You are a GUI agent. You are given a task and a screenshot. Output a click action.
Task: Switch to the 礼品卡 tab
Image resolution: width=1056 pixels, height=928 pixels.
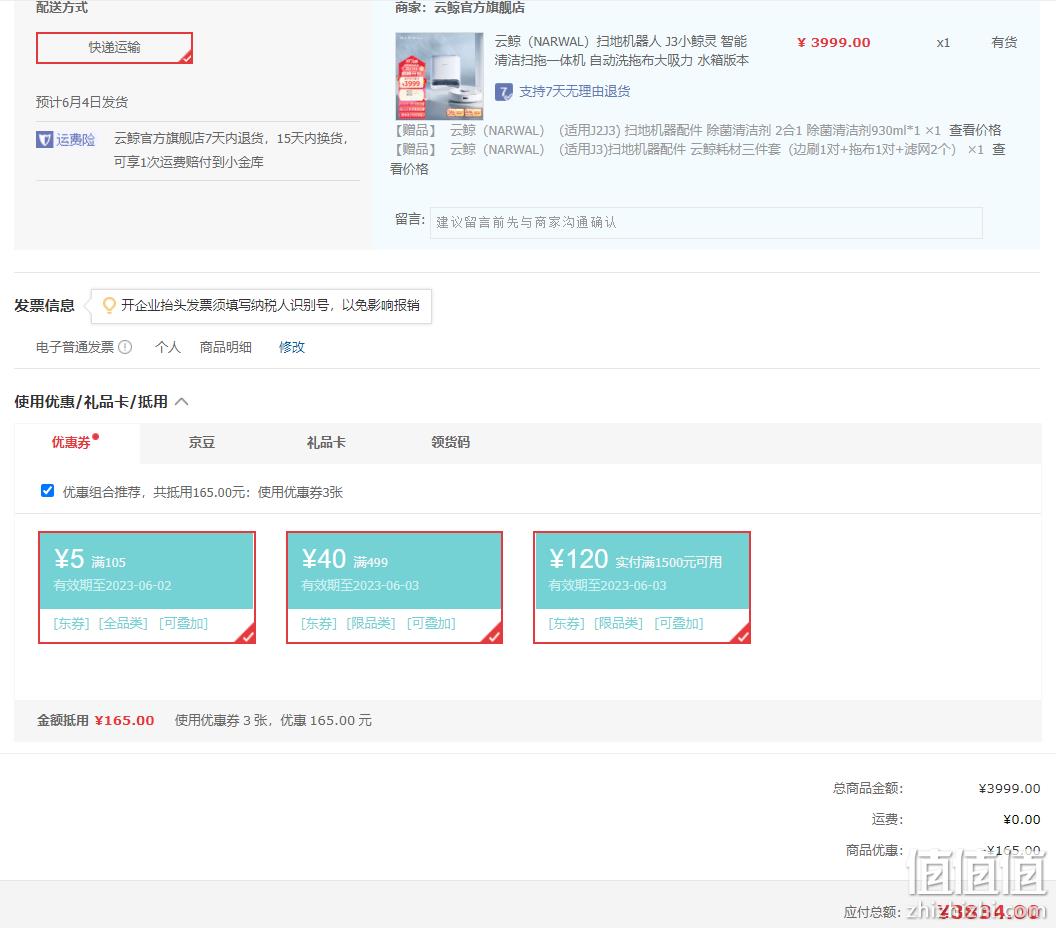coord(326,442)
